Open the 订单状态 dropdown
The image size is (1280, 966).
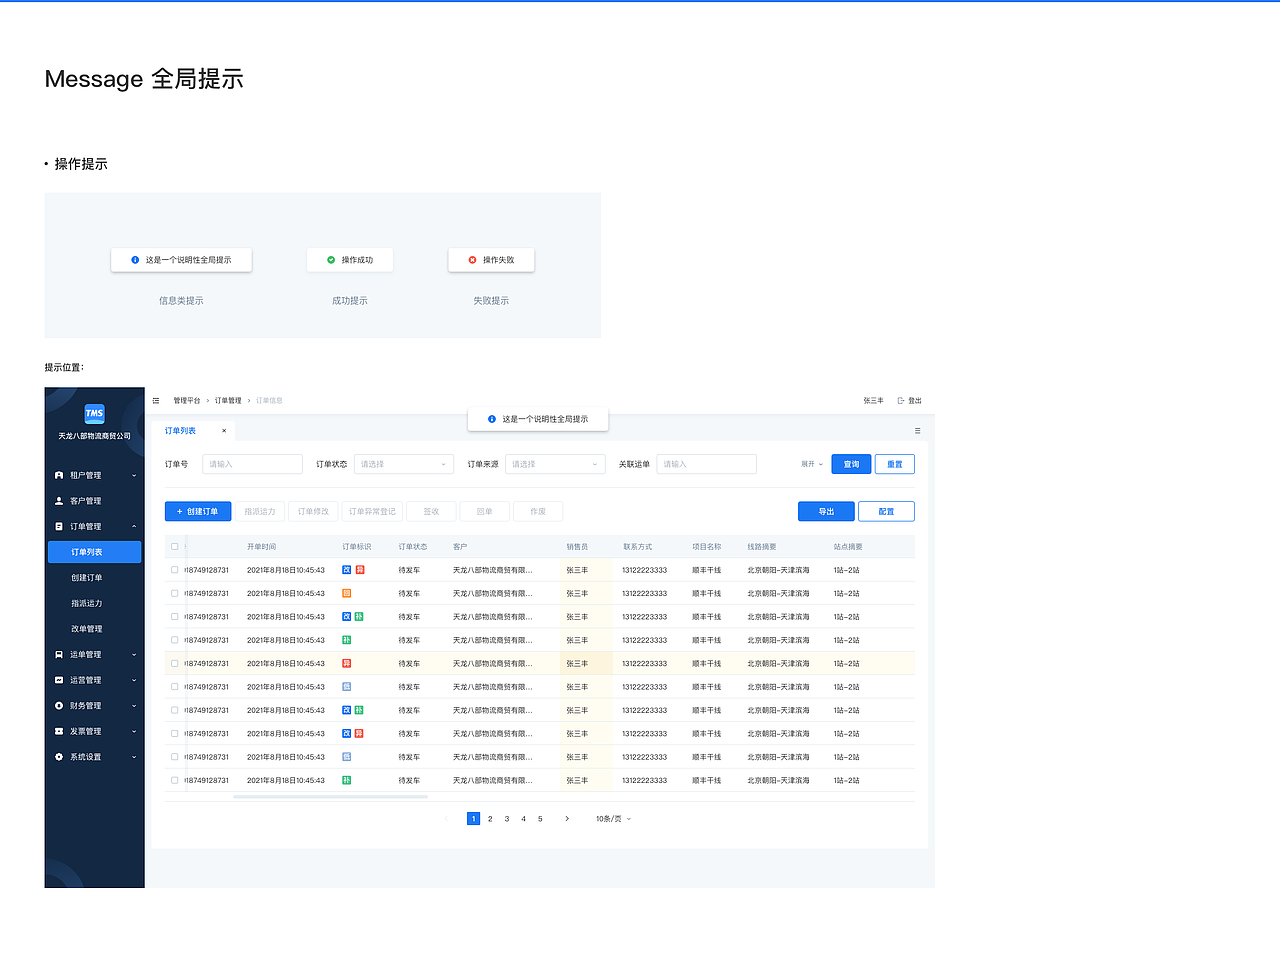coord(403,464)
